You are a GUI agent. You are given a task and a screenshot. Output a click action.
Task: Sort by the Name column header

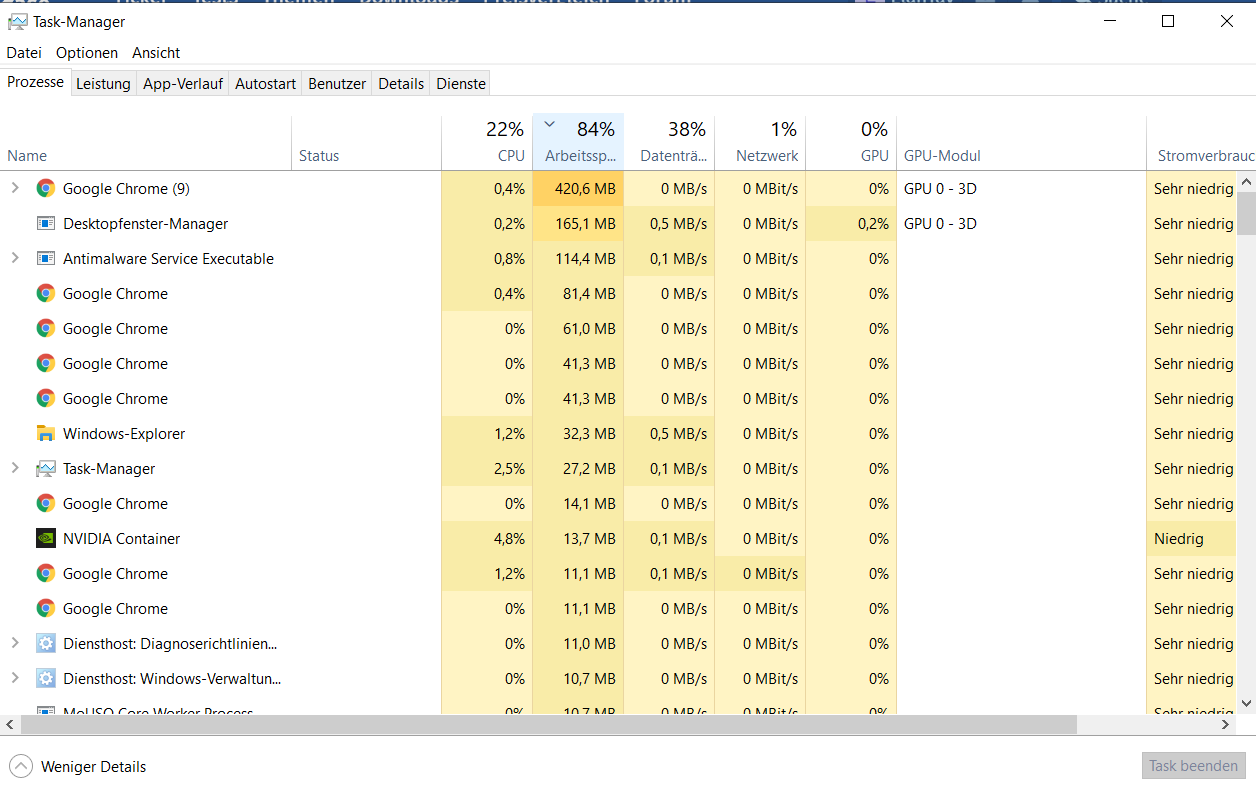point(146,142)
